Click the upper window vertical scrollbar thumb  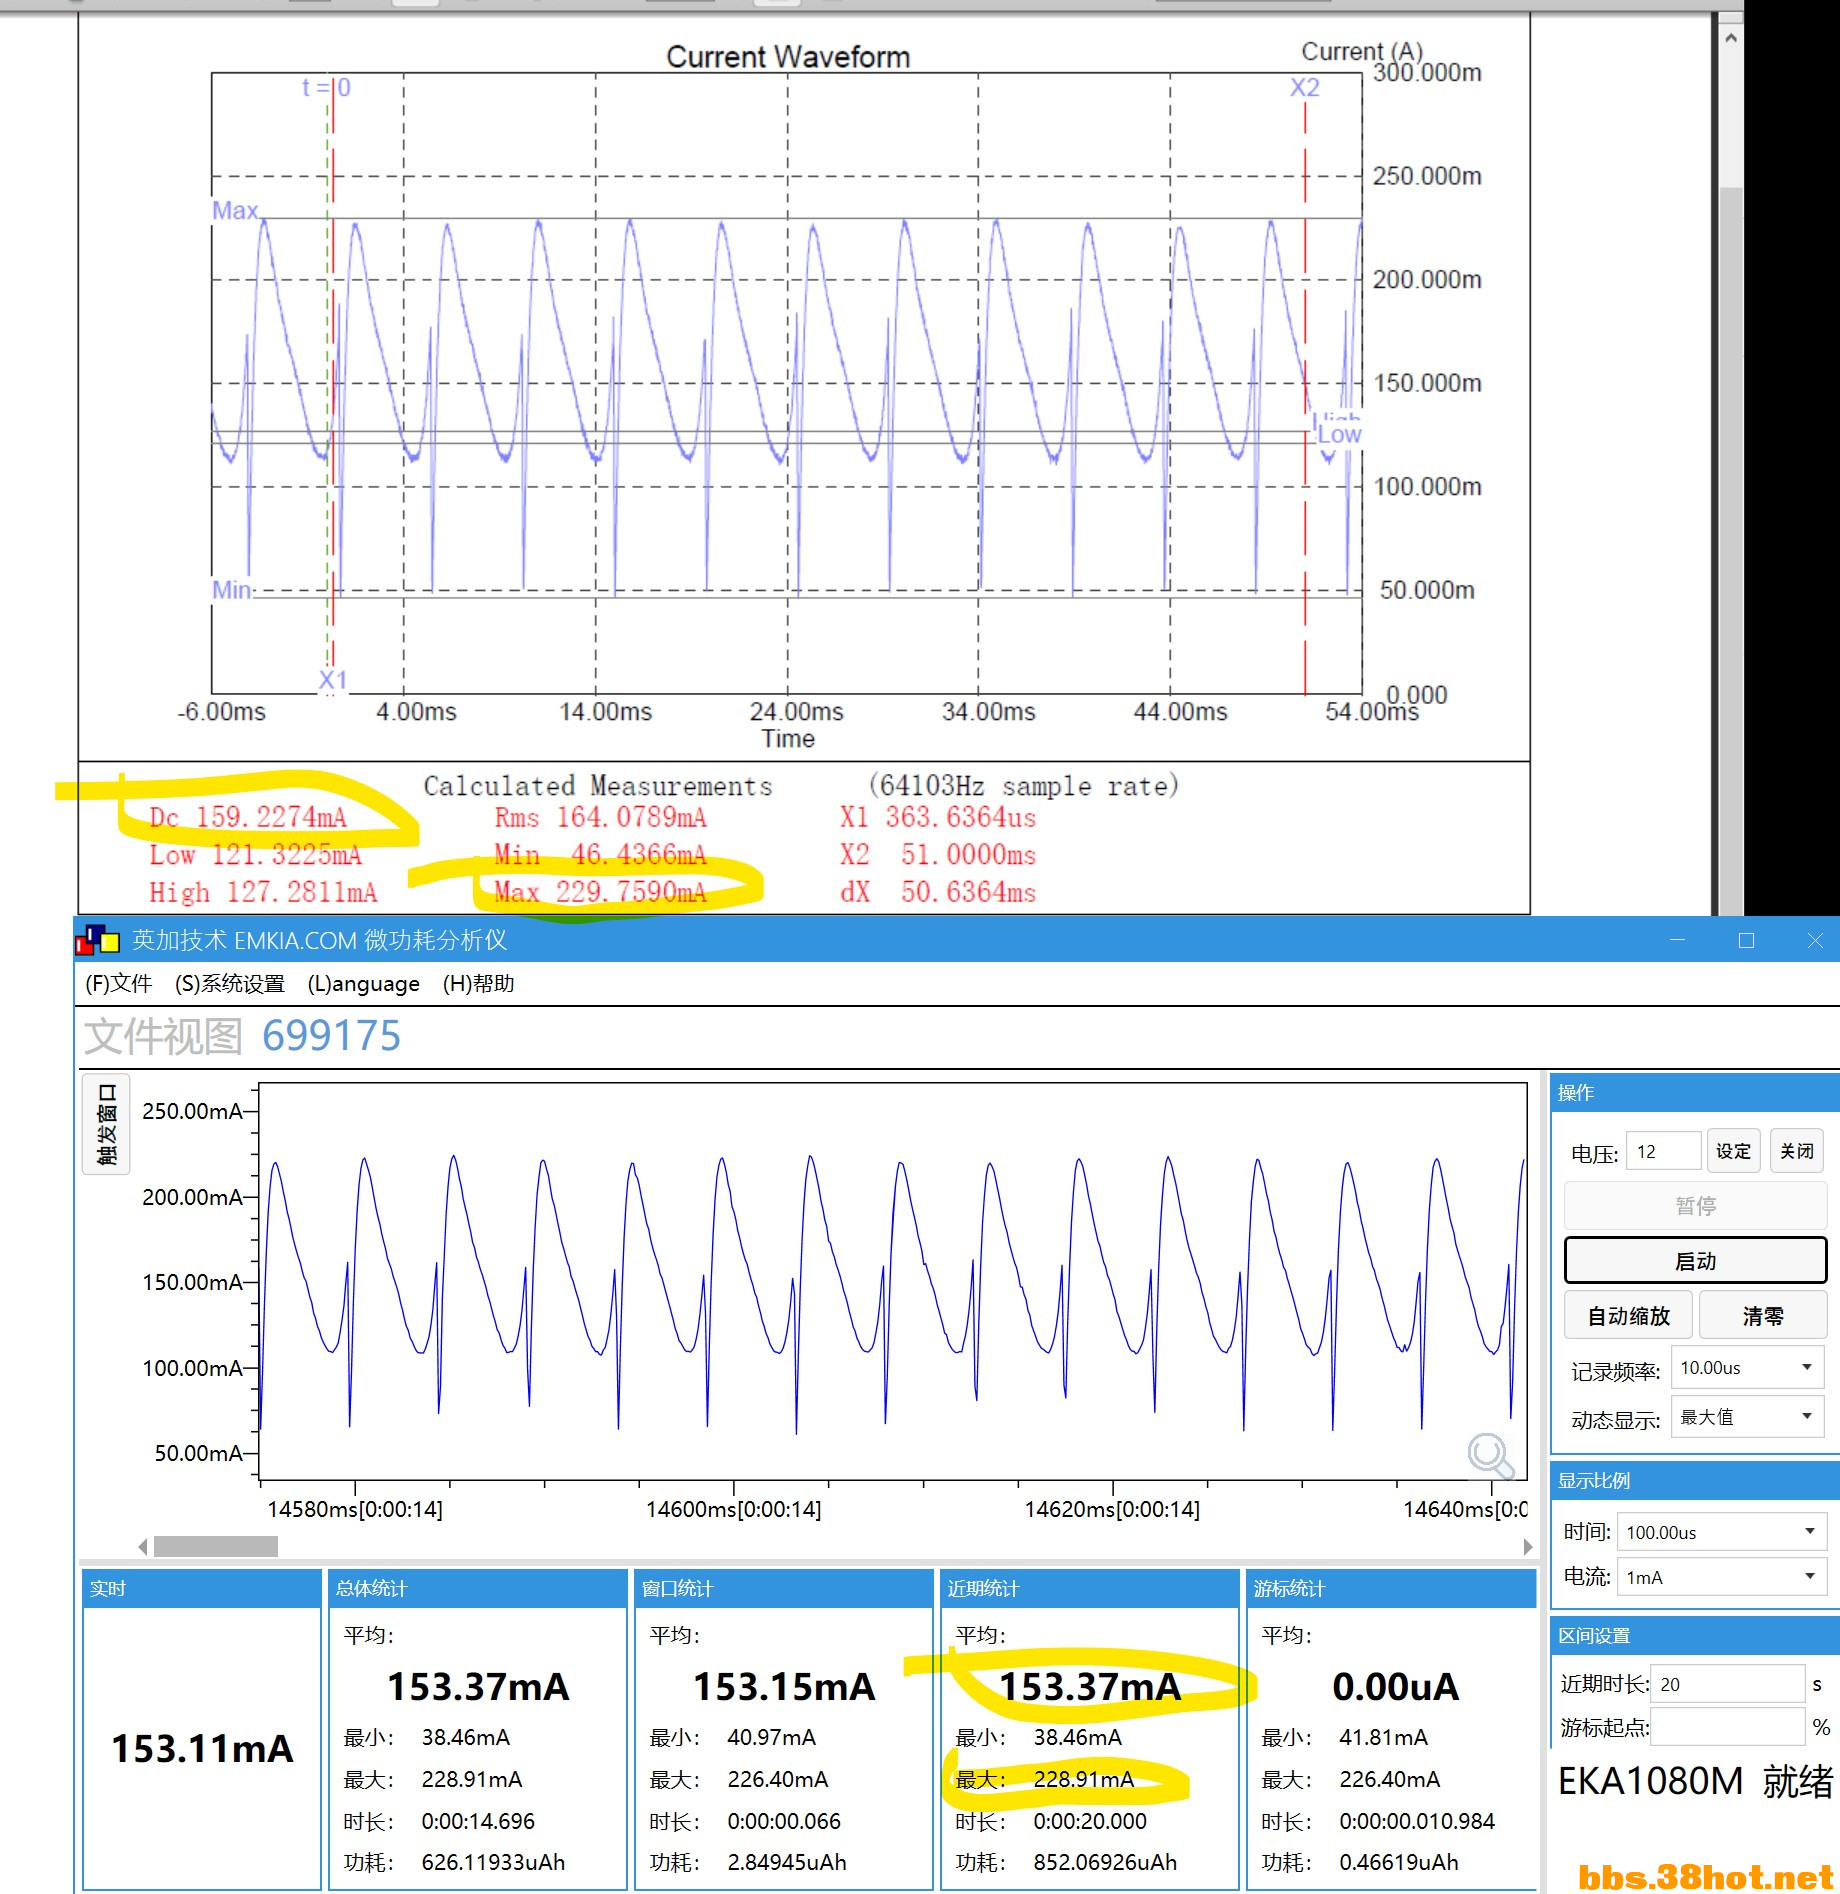coord(1731,550)
